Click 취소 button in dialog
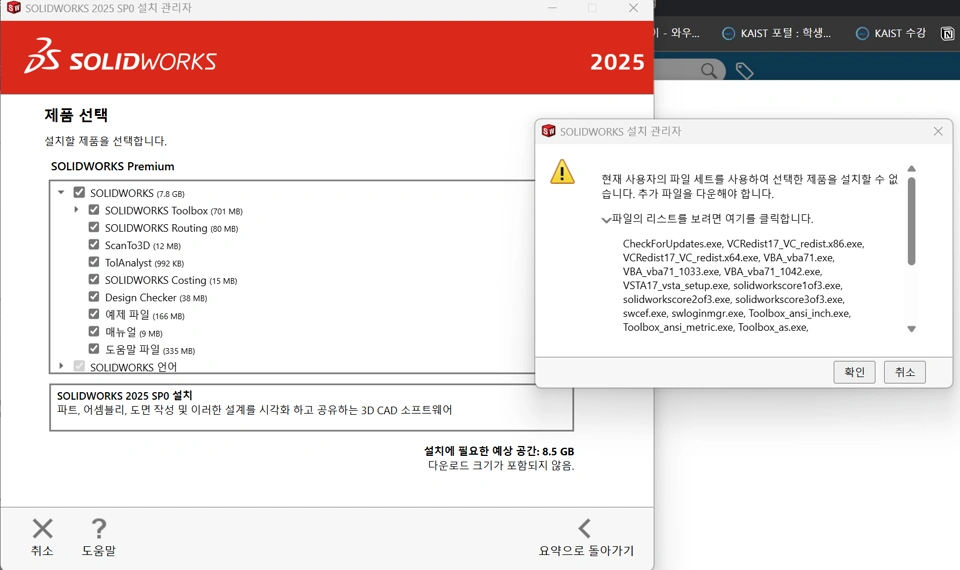 (904, 372)
